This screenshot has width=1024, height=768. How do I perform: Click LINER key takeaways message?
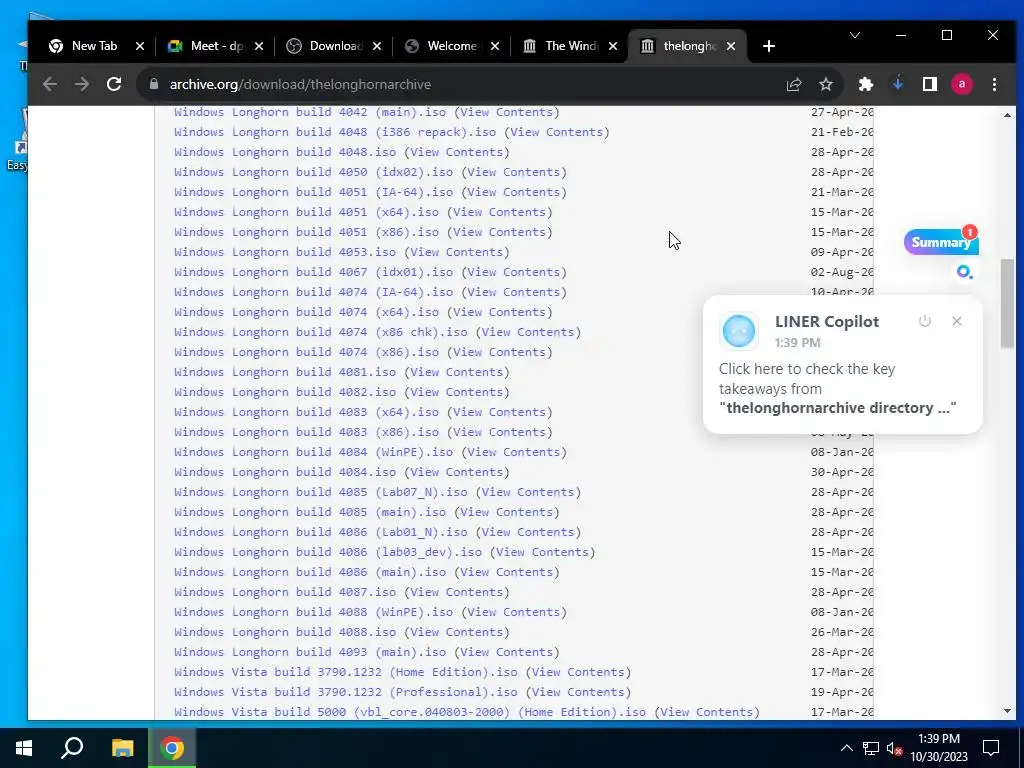[x=838, y=388]
